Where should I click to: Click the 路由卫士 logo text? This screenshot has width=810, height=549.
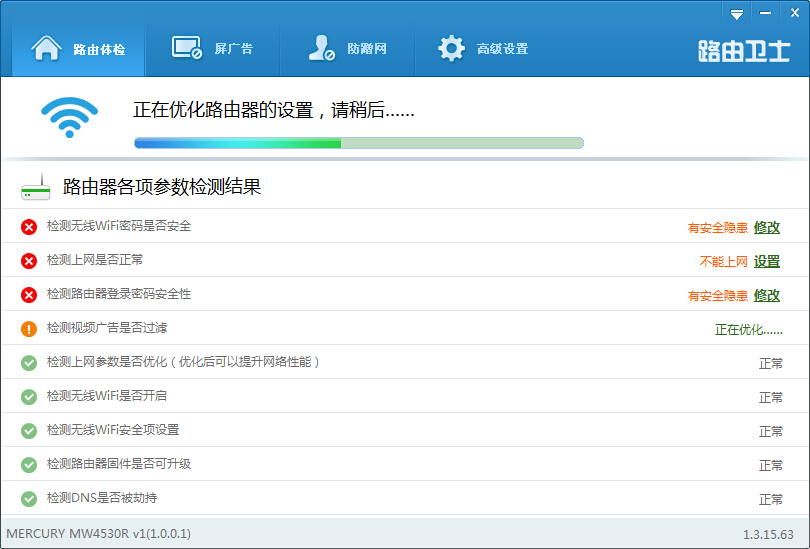pos(743,51)
